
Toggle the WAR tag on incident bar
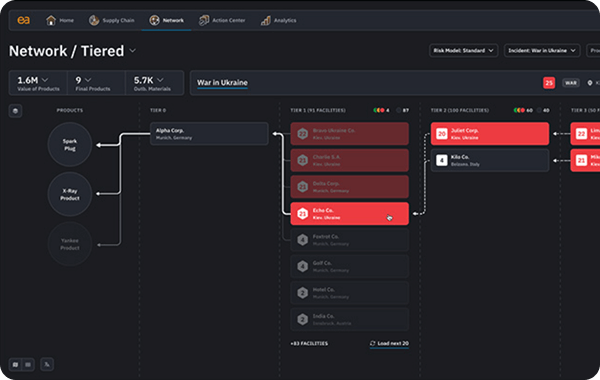coord(571,83)
